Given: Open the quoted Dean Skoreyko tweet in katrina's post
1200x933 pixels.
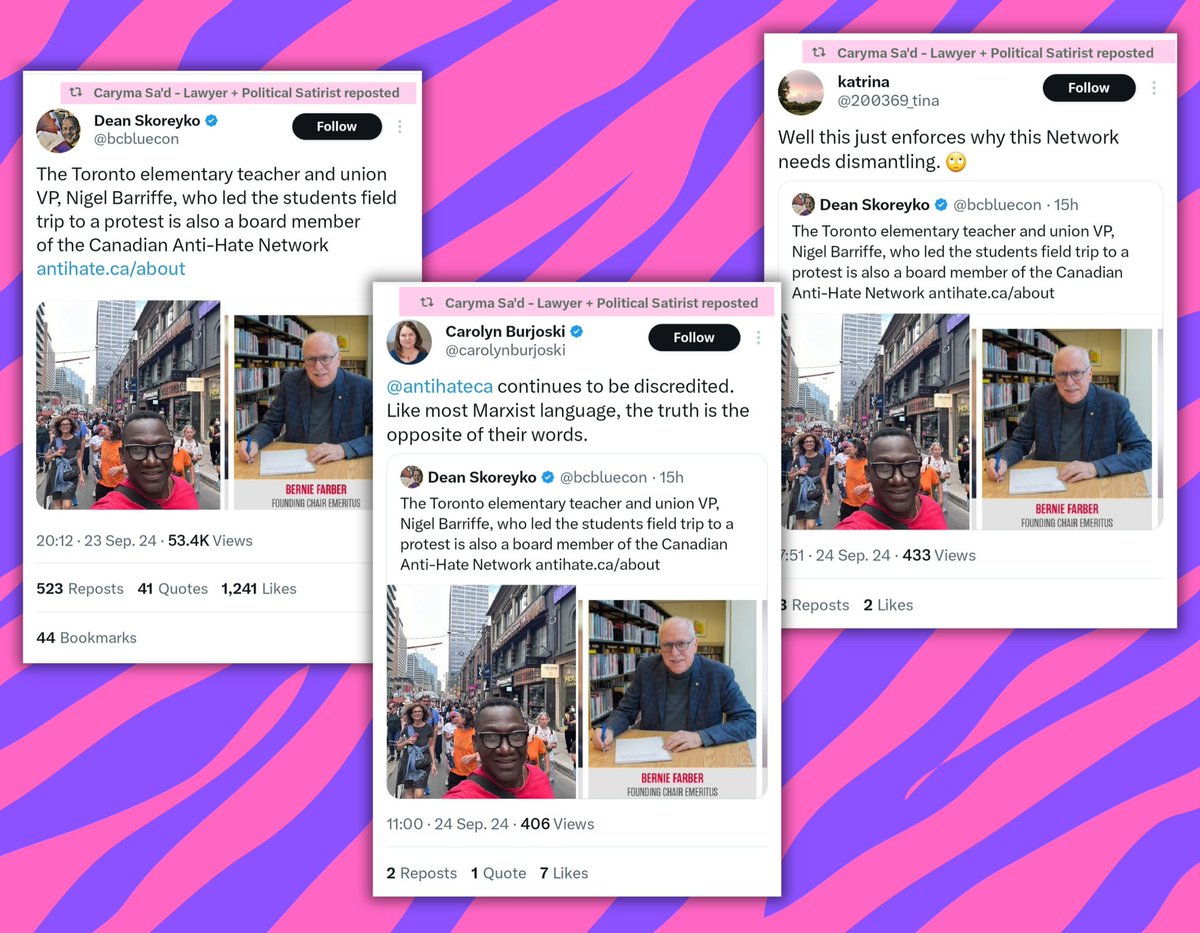Looking at the screenshot, I should 970,355.
